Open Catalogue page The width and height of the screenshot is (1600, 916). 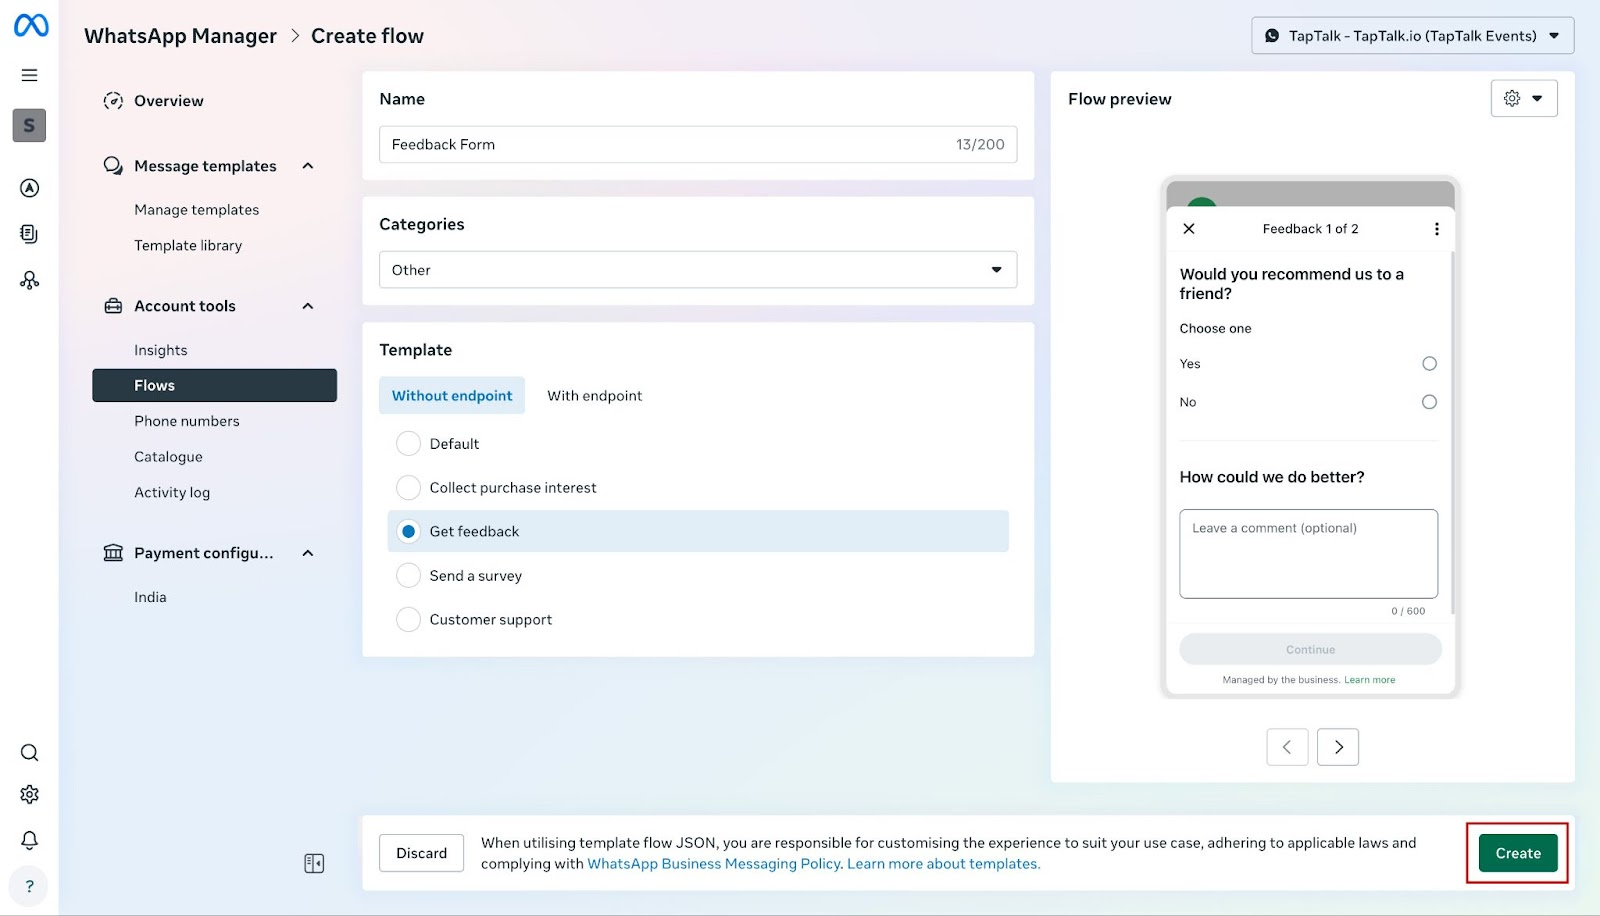[x=168, y=457]
